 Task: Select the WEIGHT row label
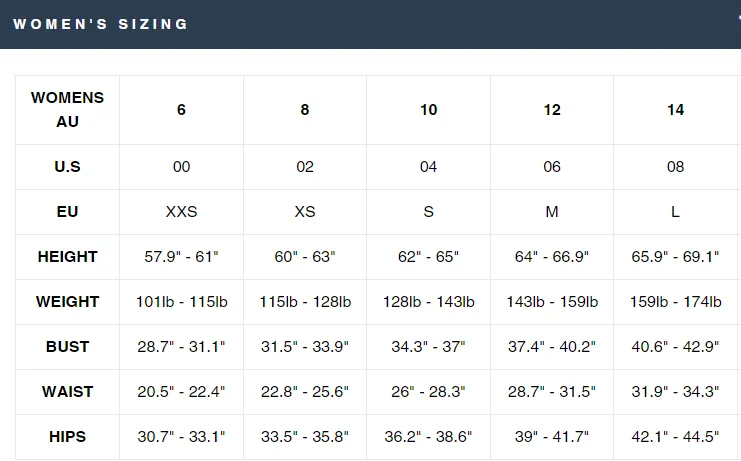[68, 301]
